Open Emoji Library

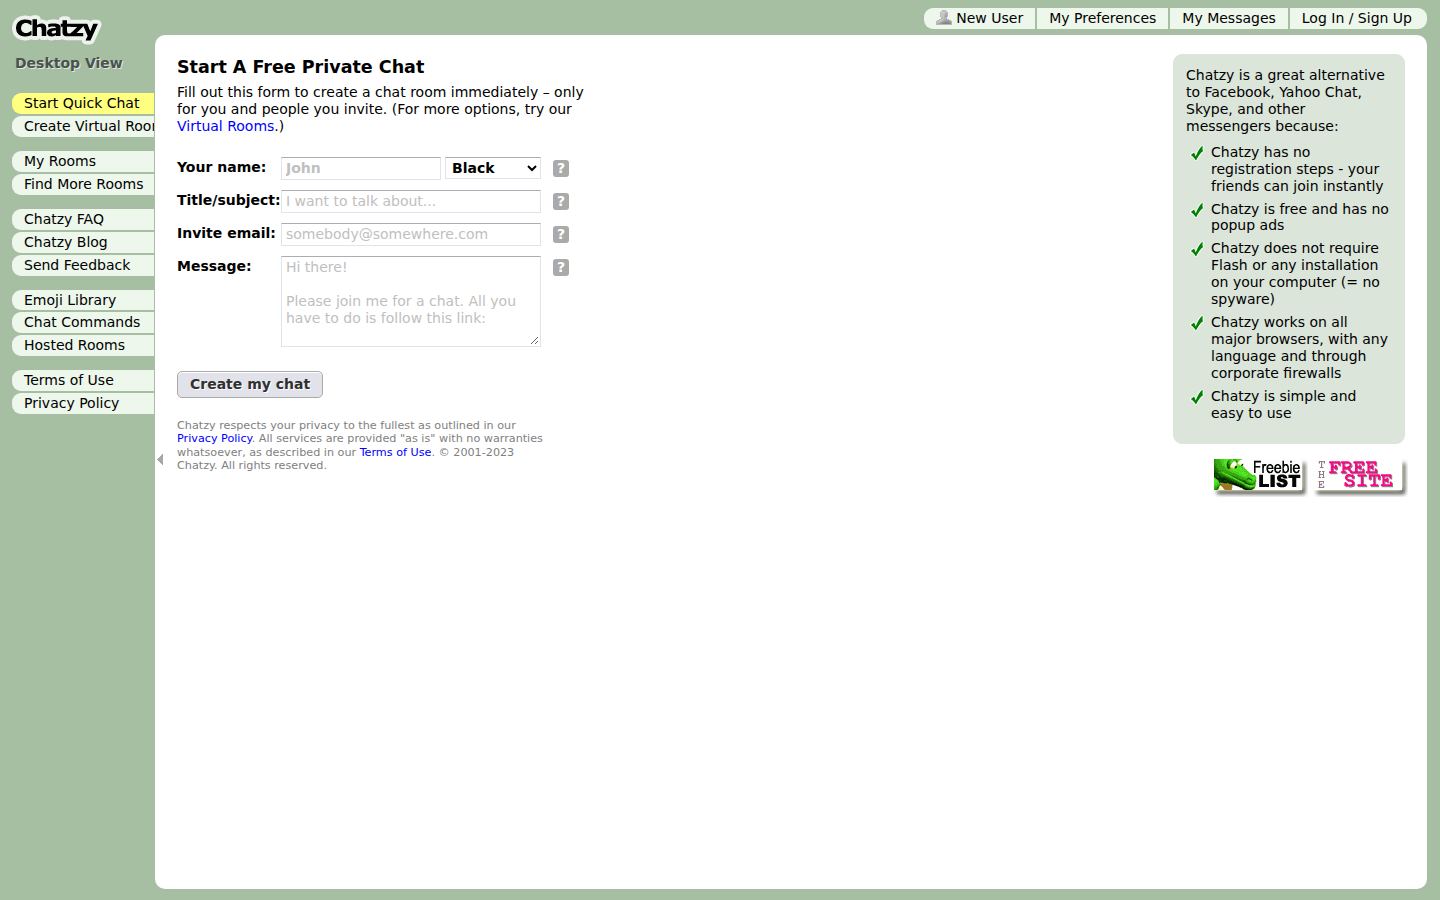(x=83, y=300)
